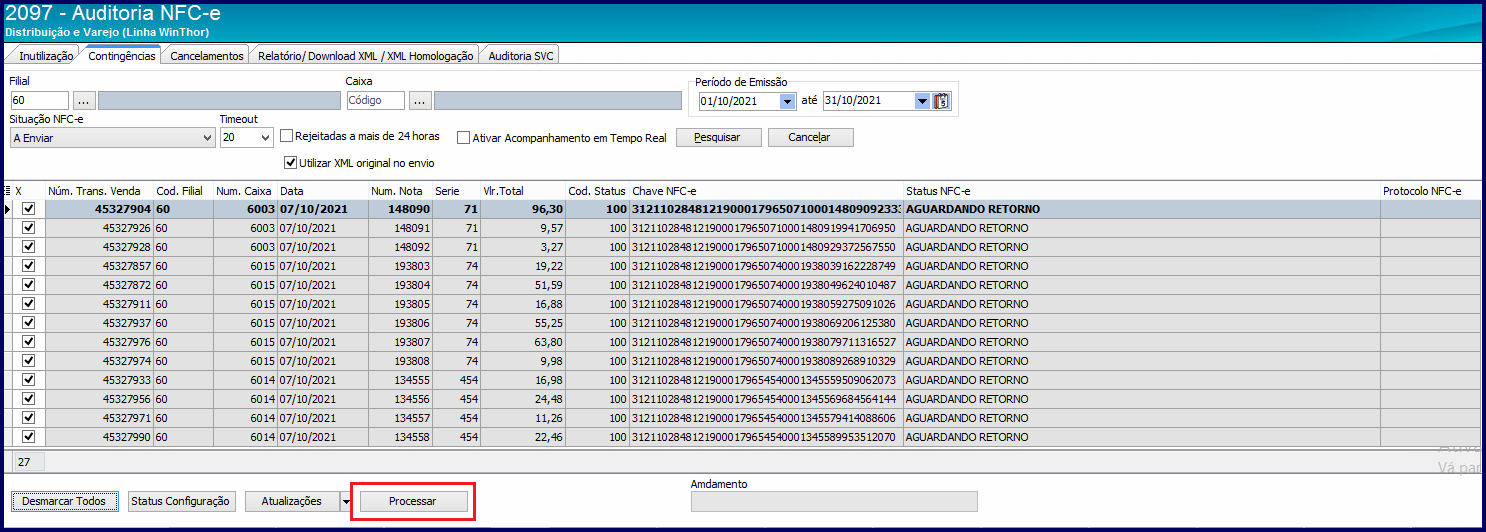Image resolution: width=1486 pixels, height=532 pixels.
Task: Expand the start date 01/10/2021 picker
Action: (787, 101)
